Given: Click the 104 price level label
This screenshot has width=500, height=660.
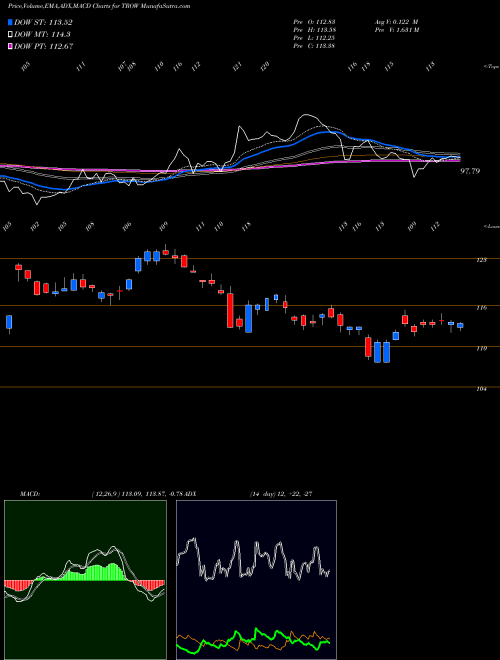Looking at the screenshot, I should [482, 389].
